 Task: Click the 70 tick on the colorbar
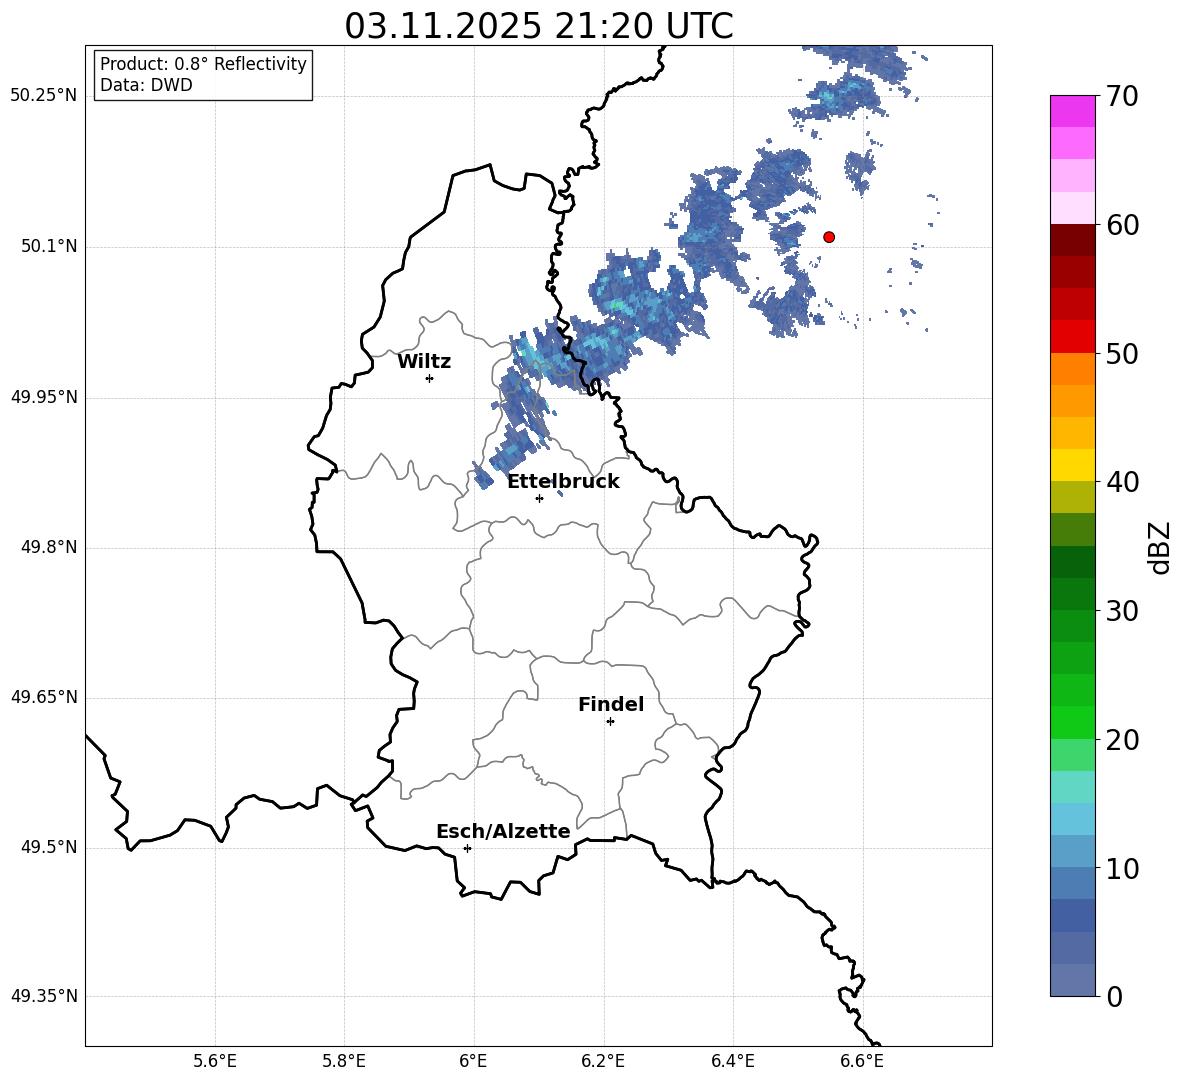tap(1121, 97)
